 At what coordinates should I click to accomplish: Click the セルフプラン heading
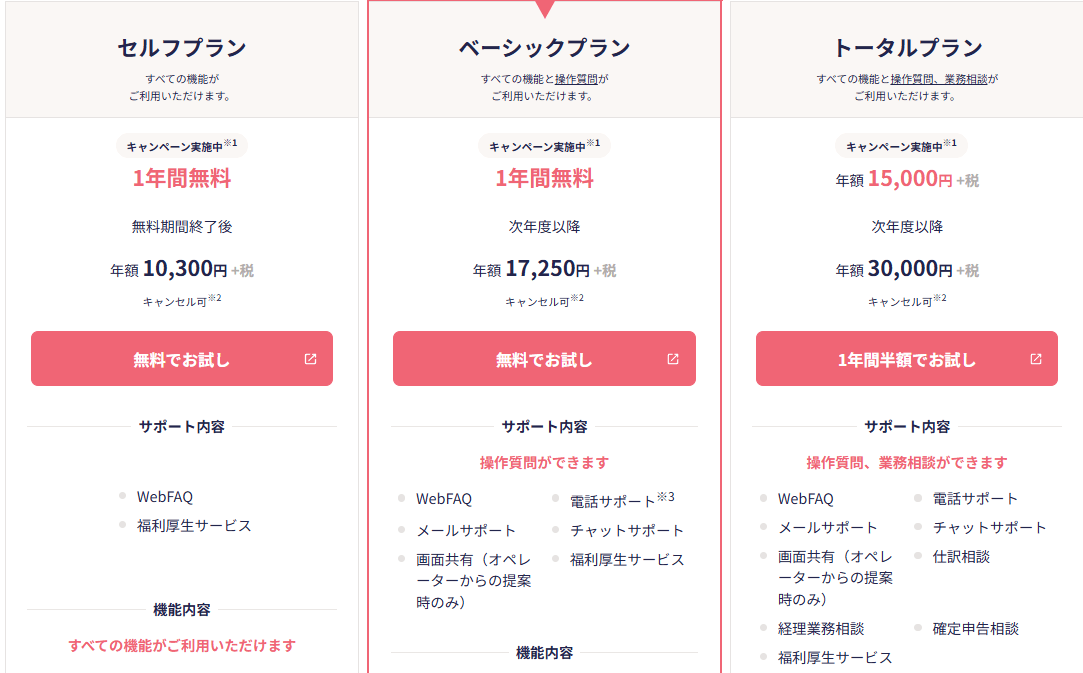(181, 48)
